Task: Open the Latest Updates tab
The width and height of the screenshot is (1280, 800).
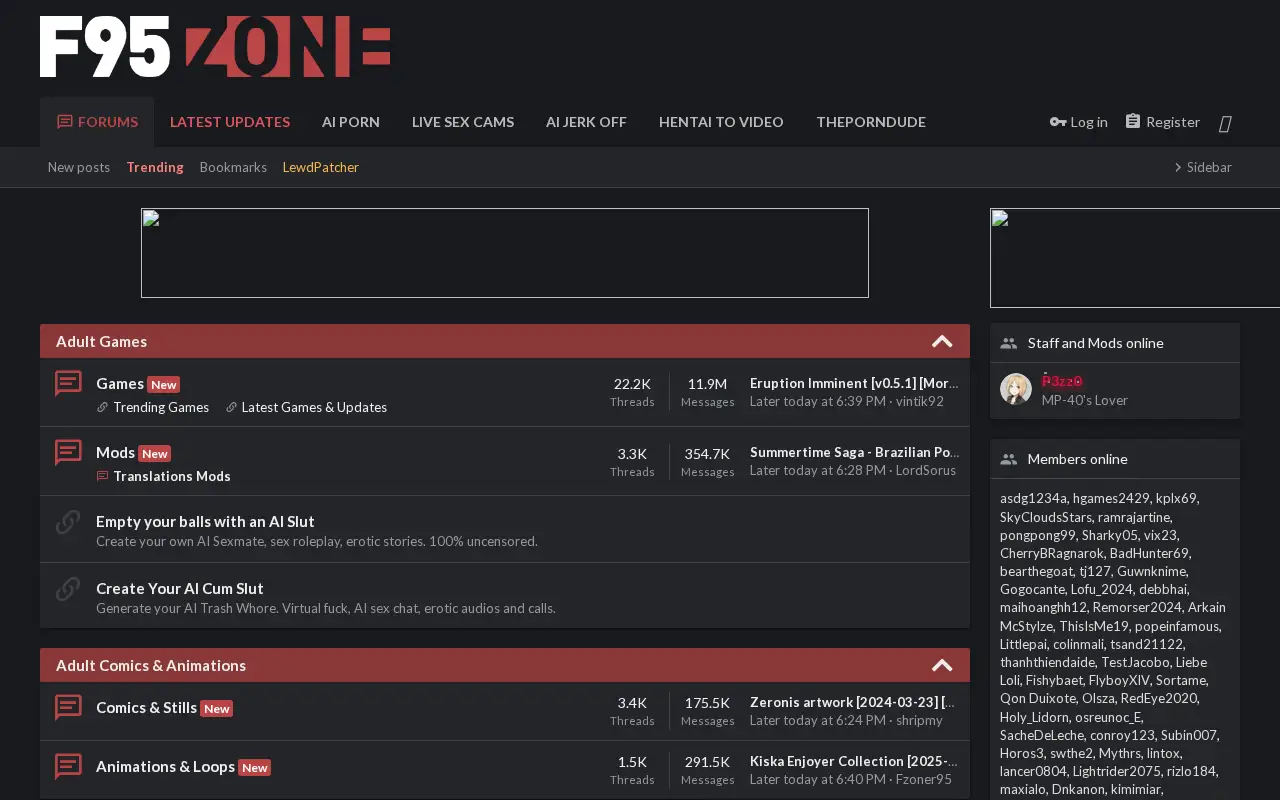Action: pyautogui.click(x=230, y=122)
